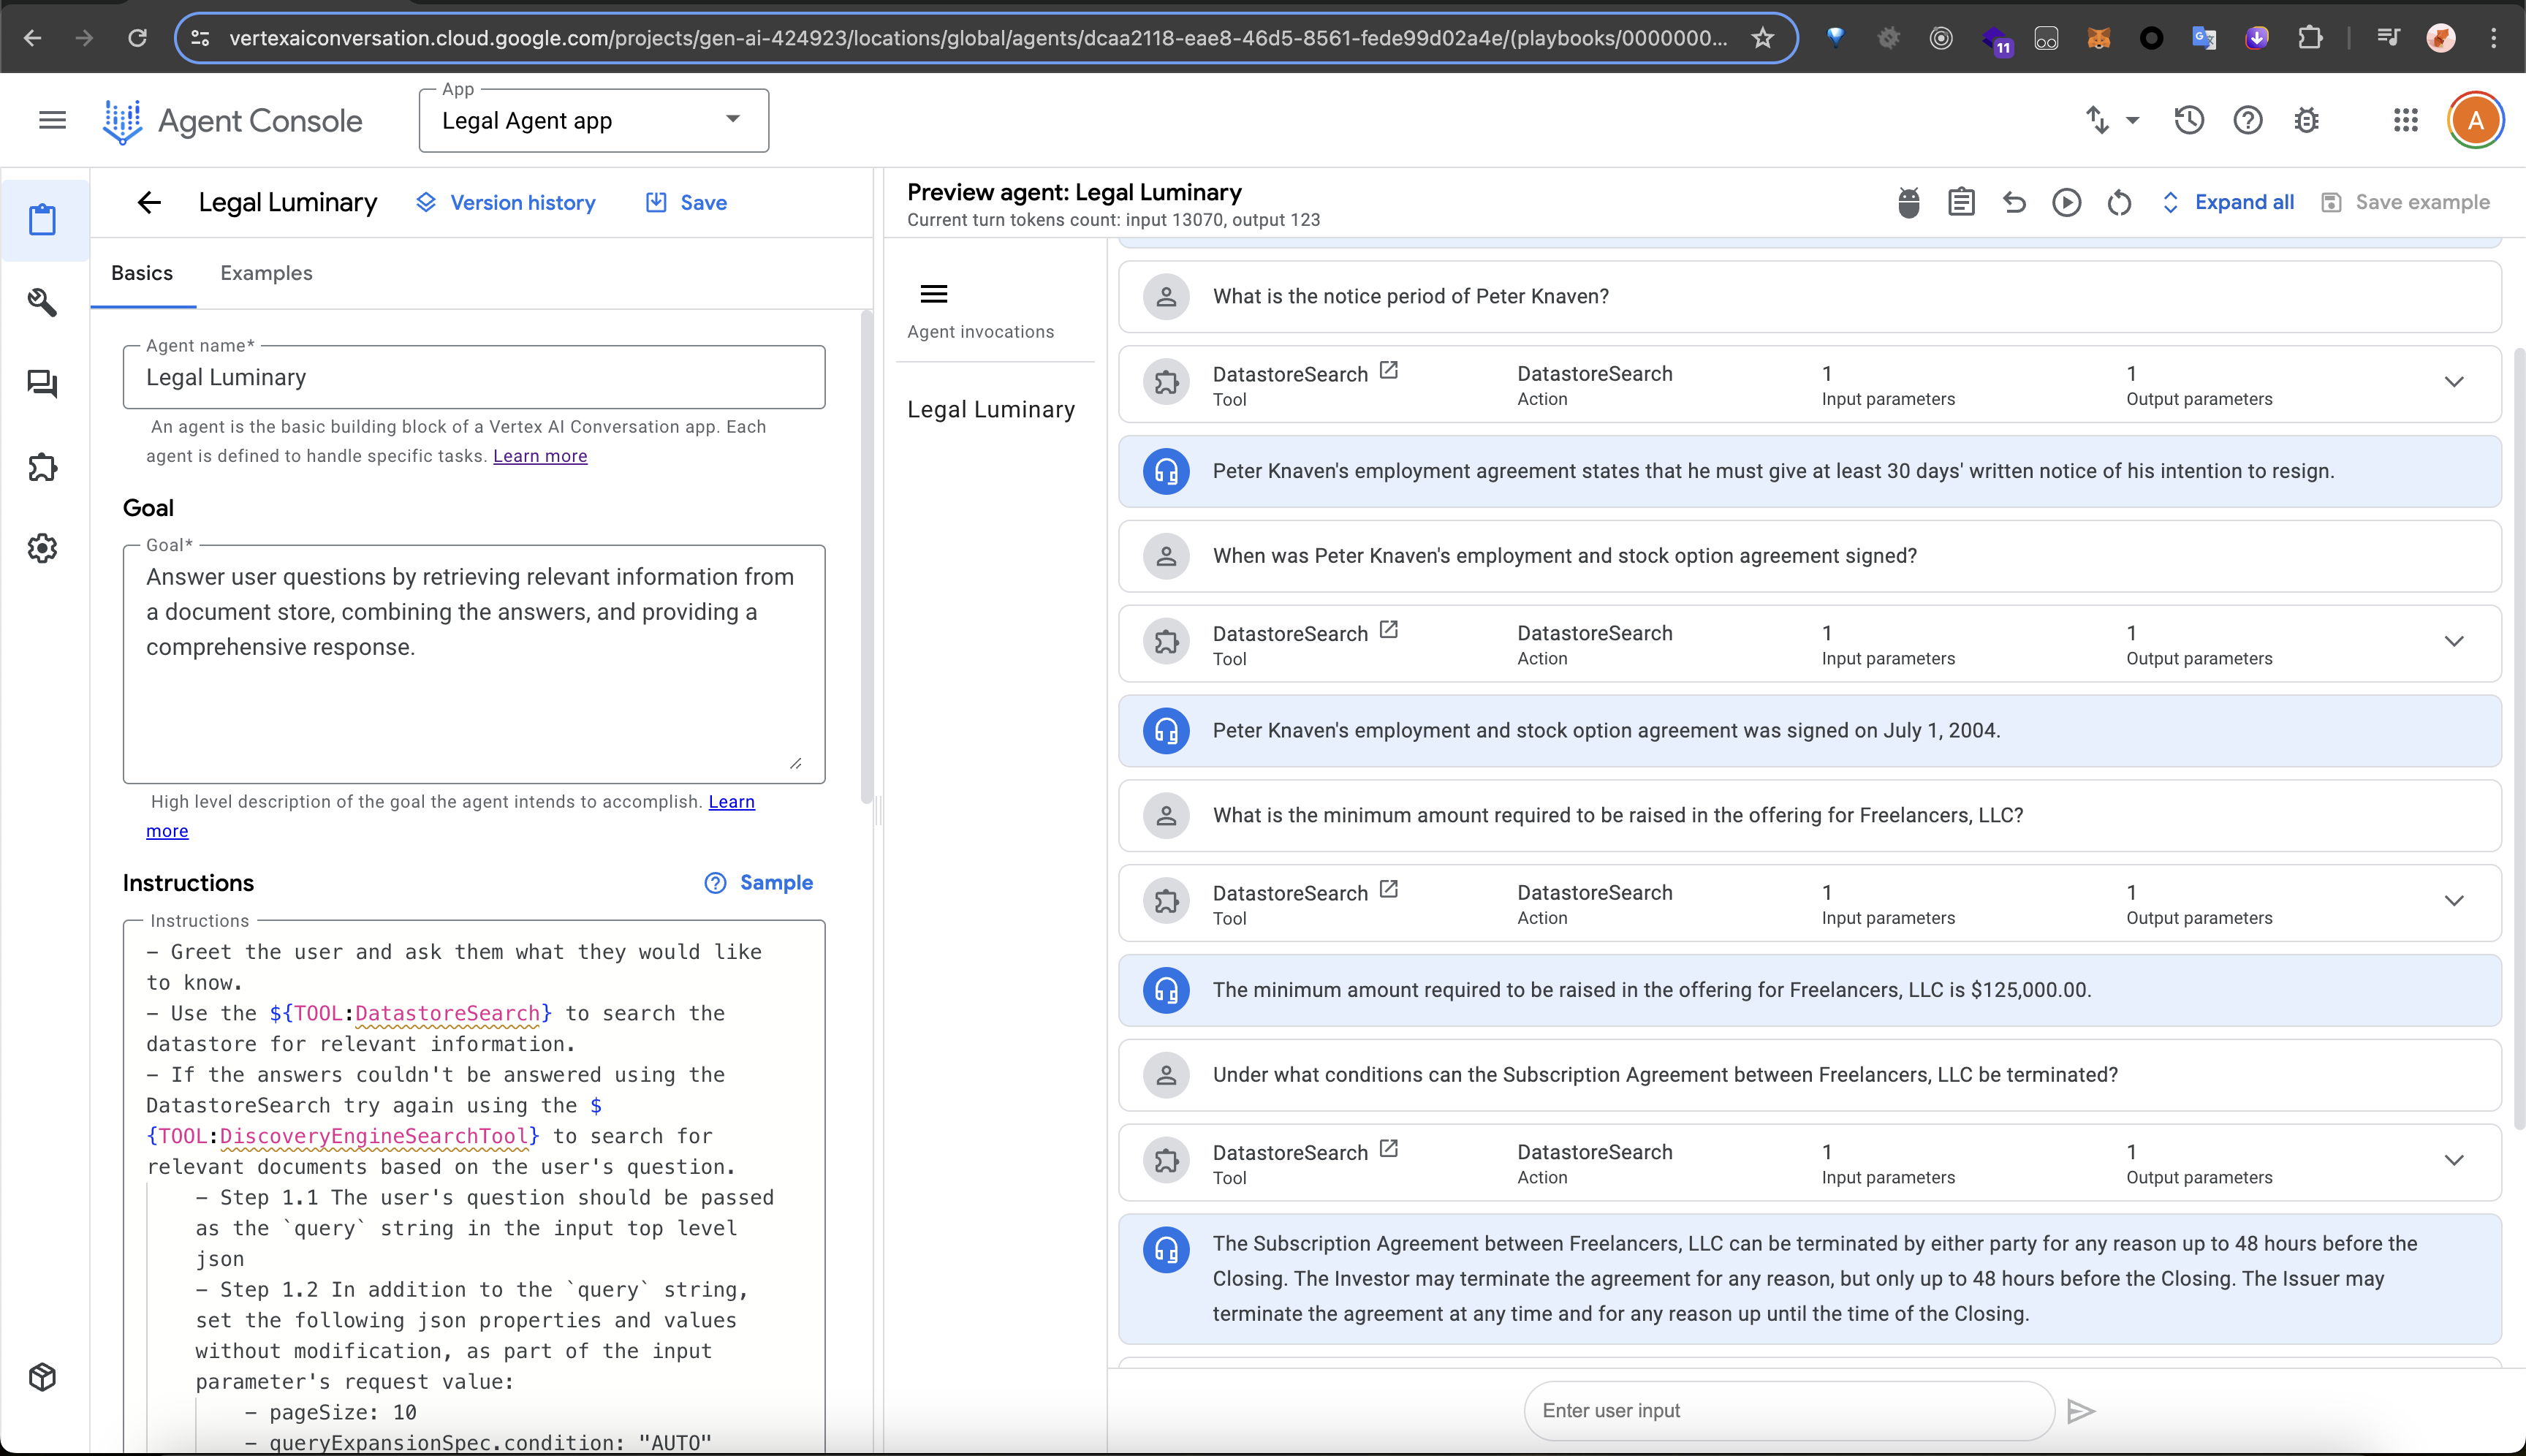Click the Learn more link under Agent name
The image size is (2526, 1456).
pos(540,456)
